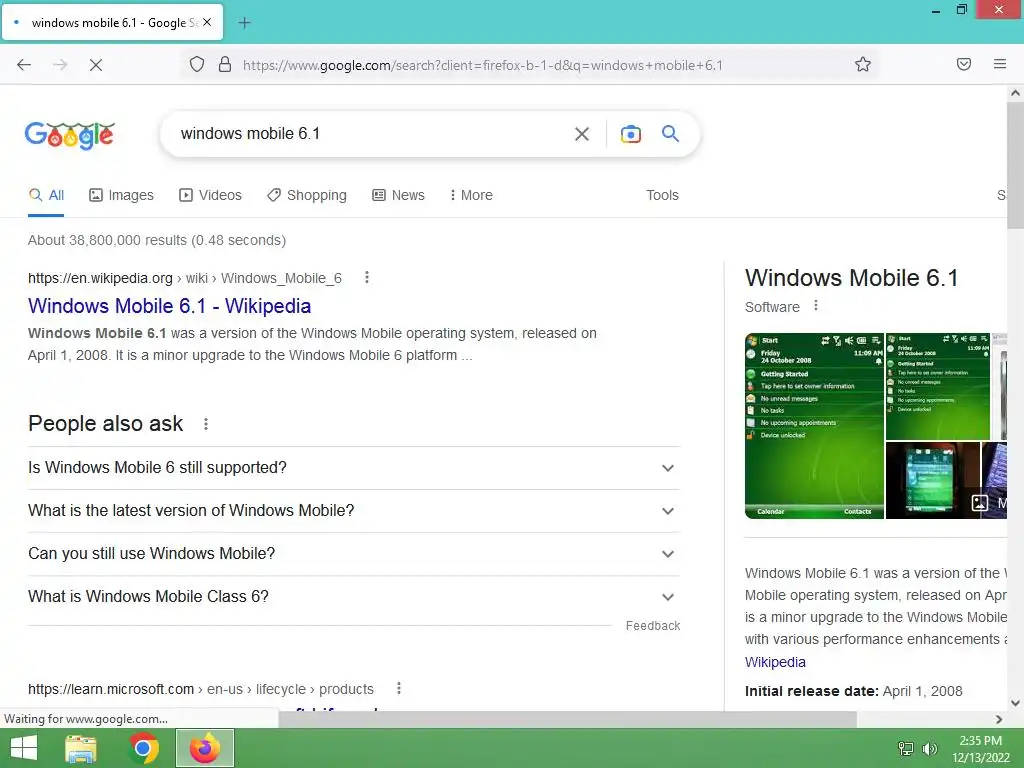Follow the Wikipedia link in knowledge panel
This screenshot has height=768, width=1024.
pyautogui.click(x=775, y=662)
